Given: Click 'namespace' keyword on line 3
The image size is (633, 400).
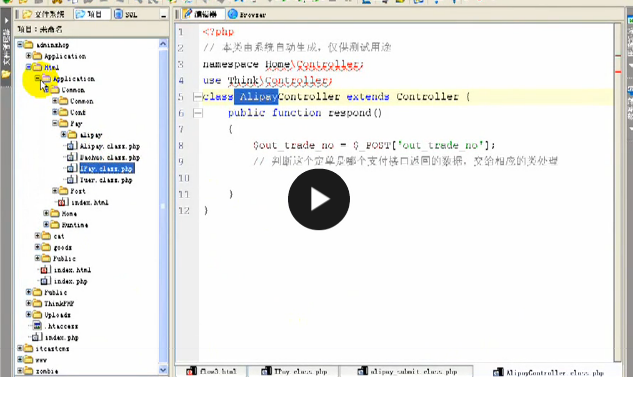Looking at the screenshot, I should pos(231,65).
